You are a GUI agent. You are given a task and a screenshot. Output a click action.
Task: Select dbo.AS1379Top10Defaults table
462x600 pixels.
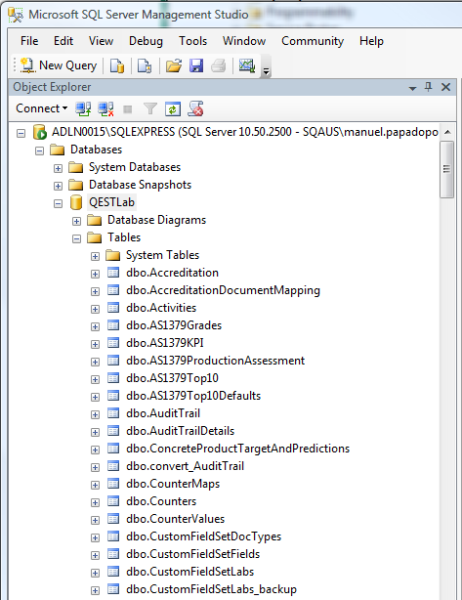pos(193,396)
